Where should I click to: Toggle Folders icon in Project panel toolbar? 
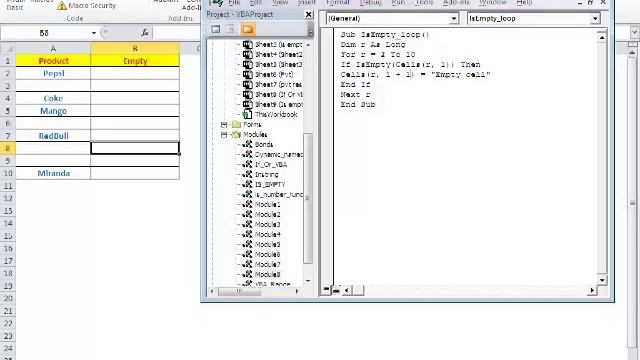(x=247, y=29)
